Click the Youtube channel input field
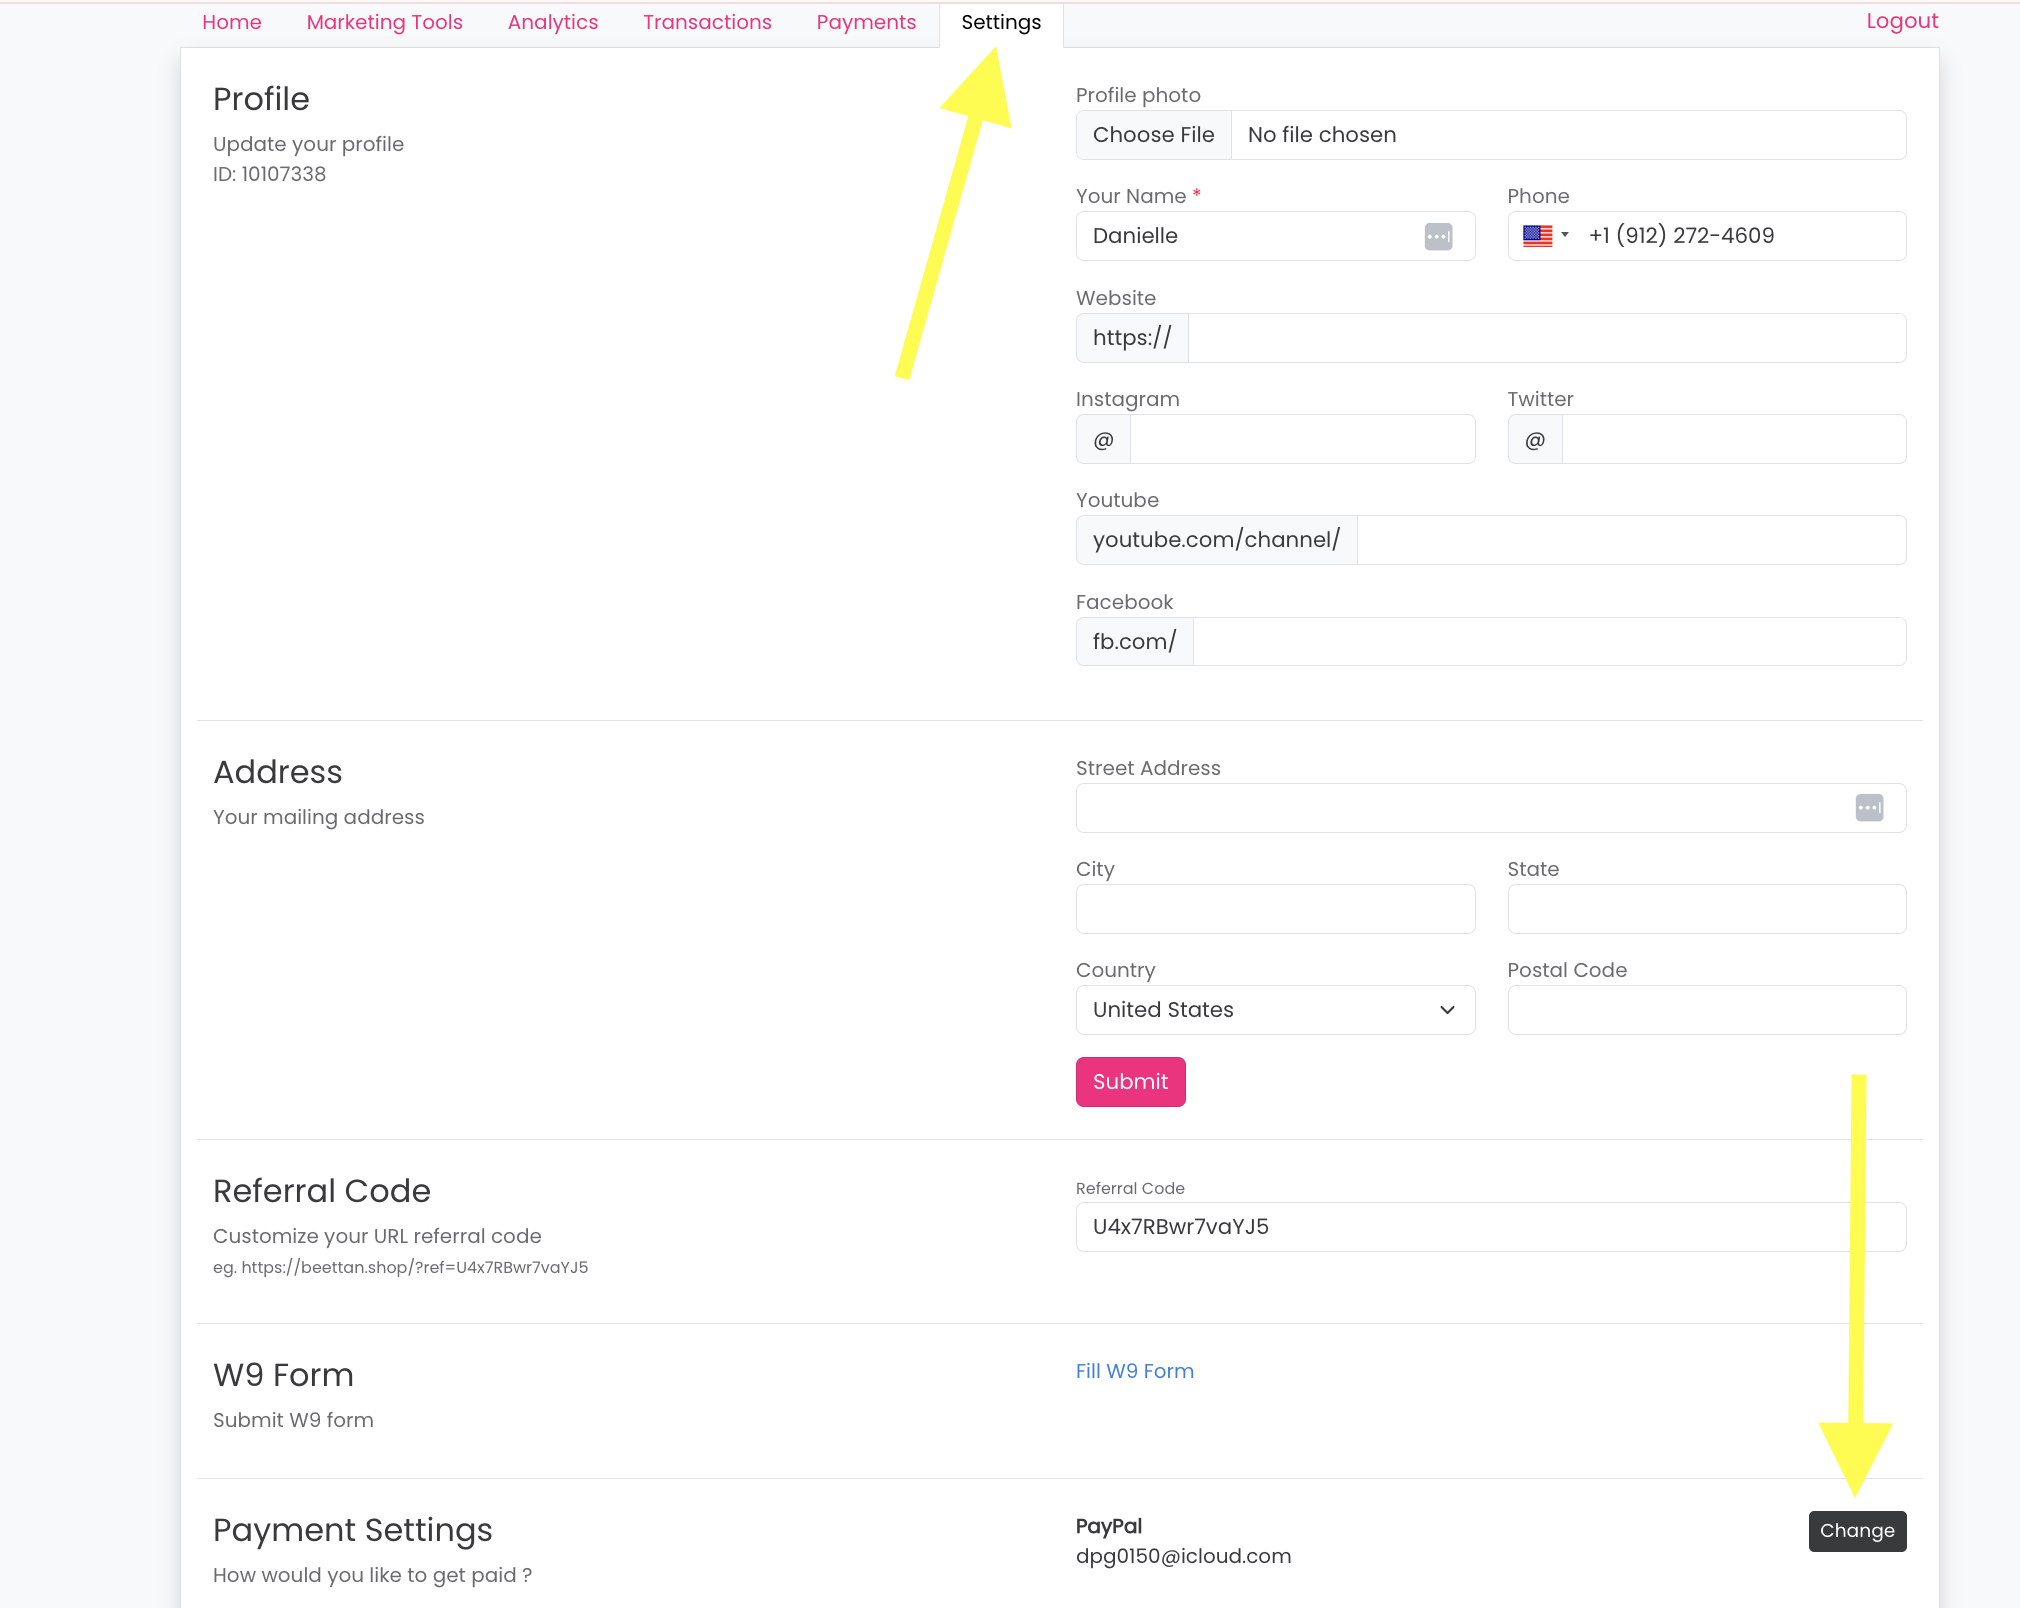 (x=1630, y=540)
